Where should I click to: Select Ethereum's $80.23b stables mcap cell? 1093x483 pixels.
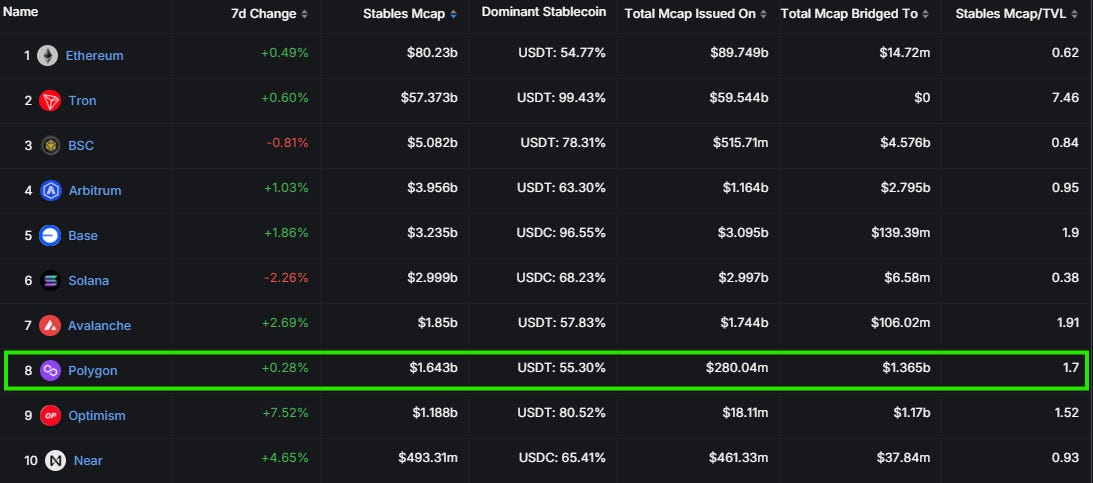click(x=432, y=53)
